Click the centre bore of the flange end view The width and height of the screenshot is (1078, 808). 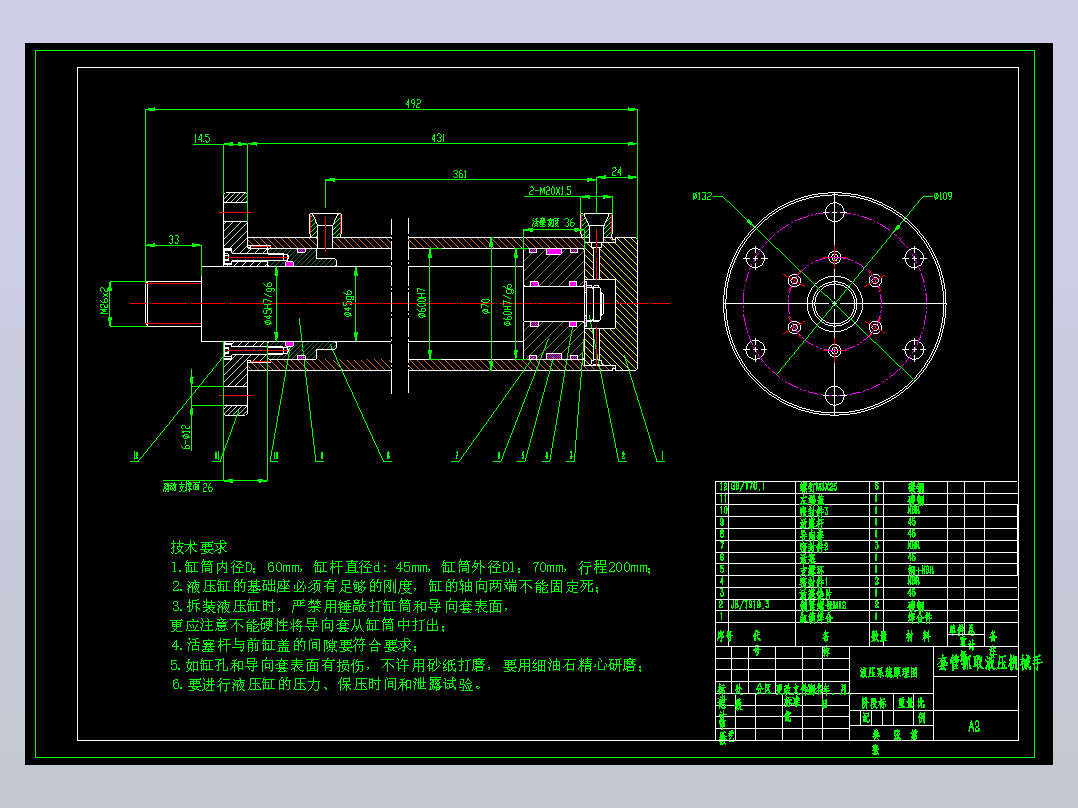(835, 303)
